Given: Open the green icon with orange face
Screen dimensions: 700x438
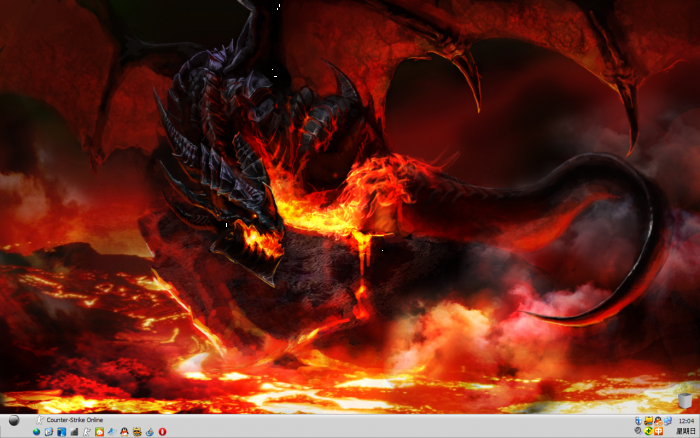Looking at the screenshot, I should [99, 432].
